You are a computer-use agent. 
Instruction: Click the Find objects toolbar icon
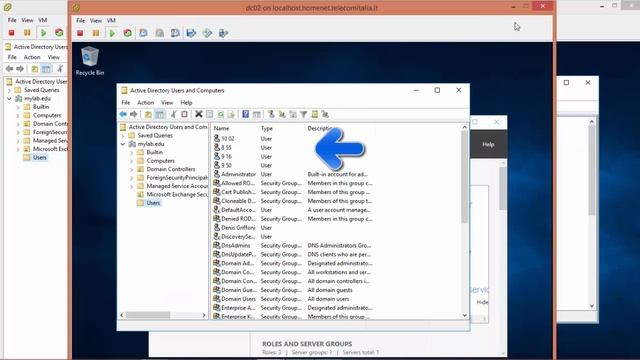tap(315, 114)
